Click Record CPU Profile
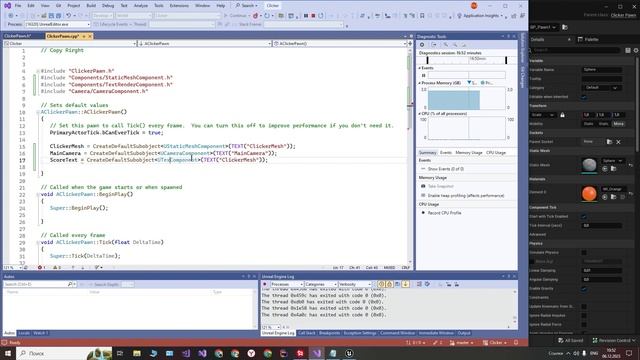The width and height of the screenshot is (640, 360). coord(444,213)
